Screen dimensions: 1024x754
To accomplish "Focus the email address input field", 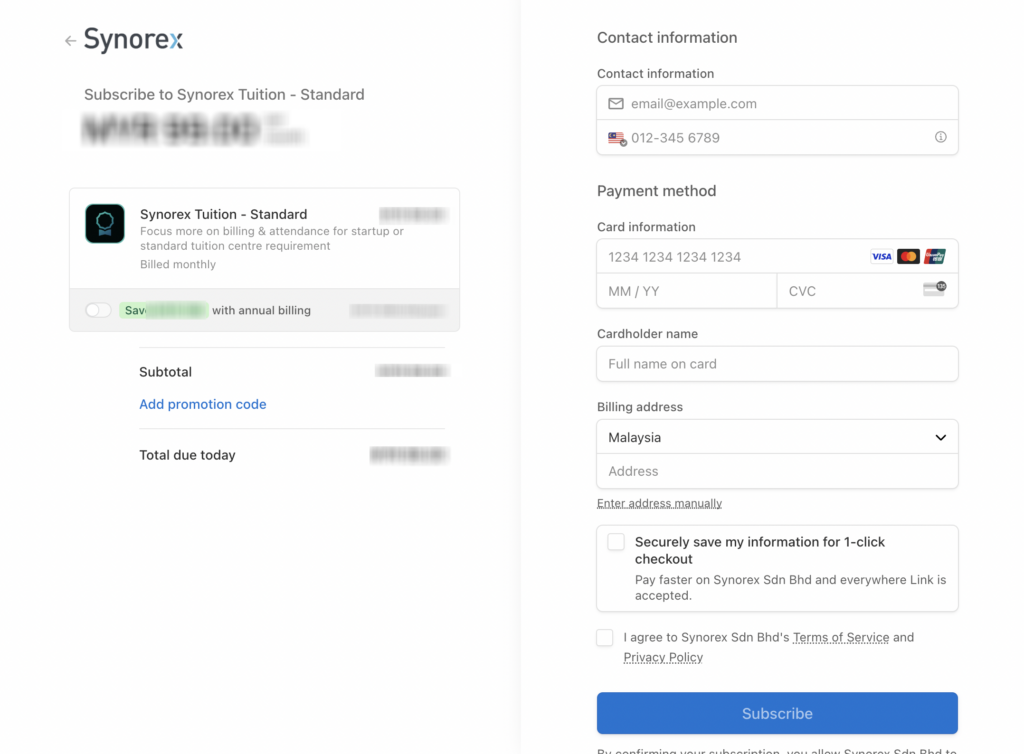I will pyautogui.click(x=777, y=103).
